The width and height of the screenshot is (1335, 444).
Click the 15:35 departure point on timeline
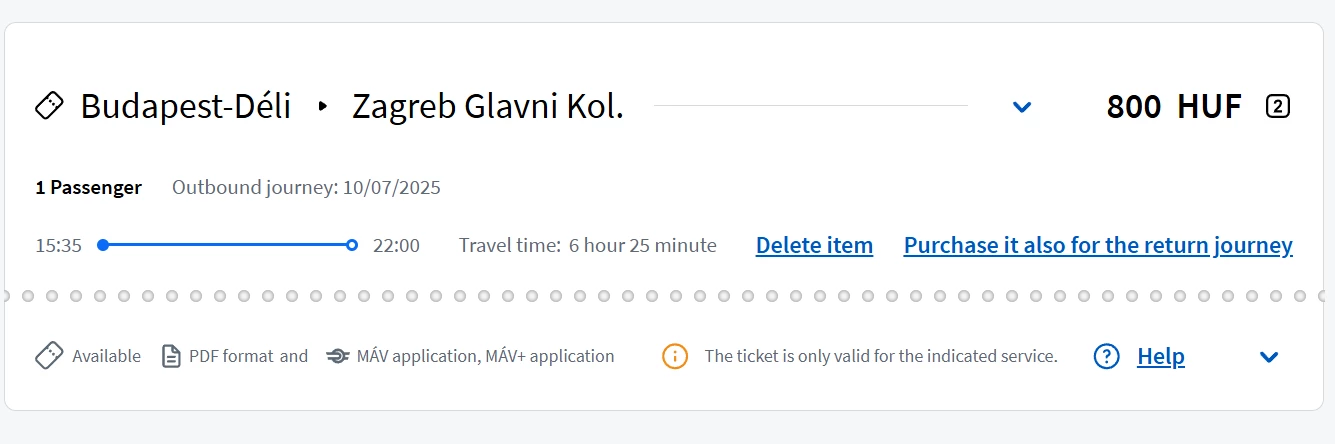coord(103,245)
